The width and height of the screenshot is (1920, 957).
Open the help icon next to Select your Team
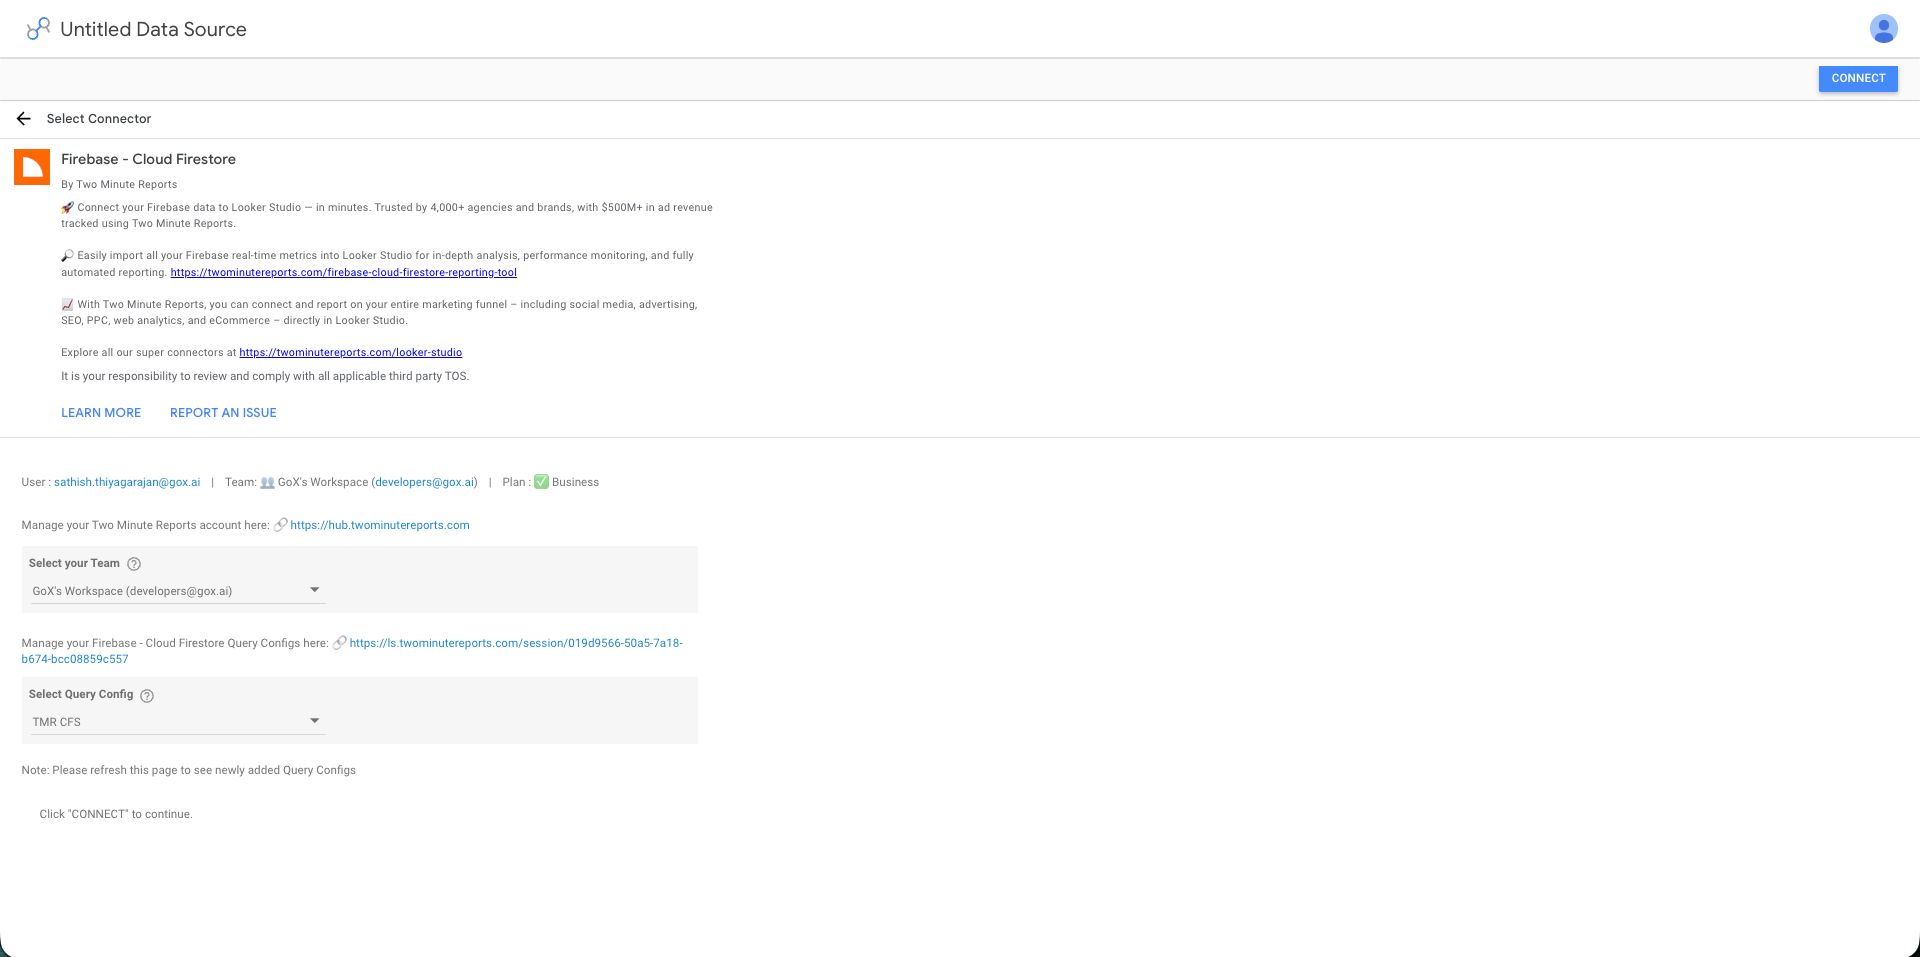[x=133, y=563]
